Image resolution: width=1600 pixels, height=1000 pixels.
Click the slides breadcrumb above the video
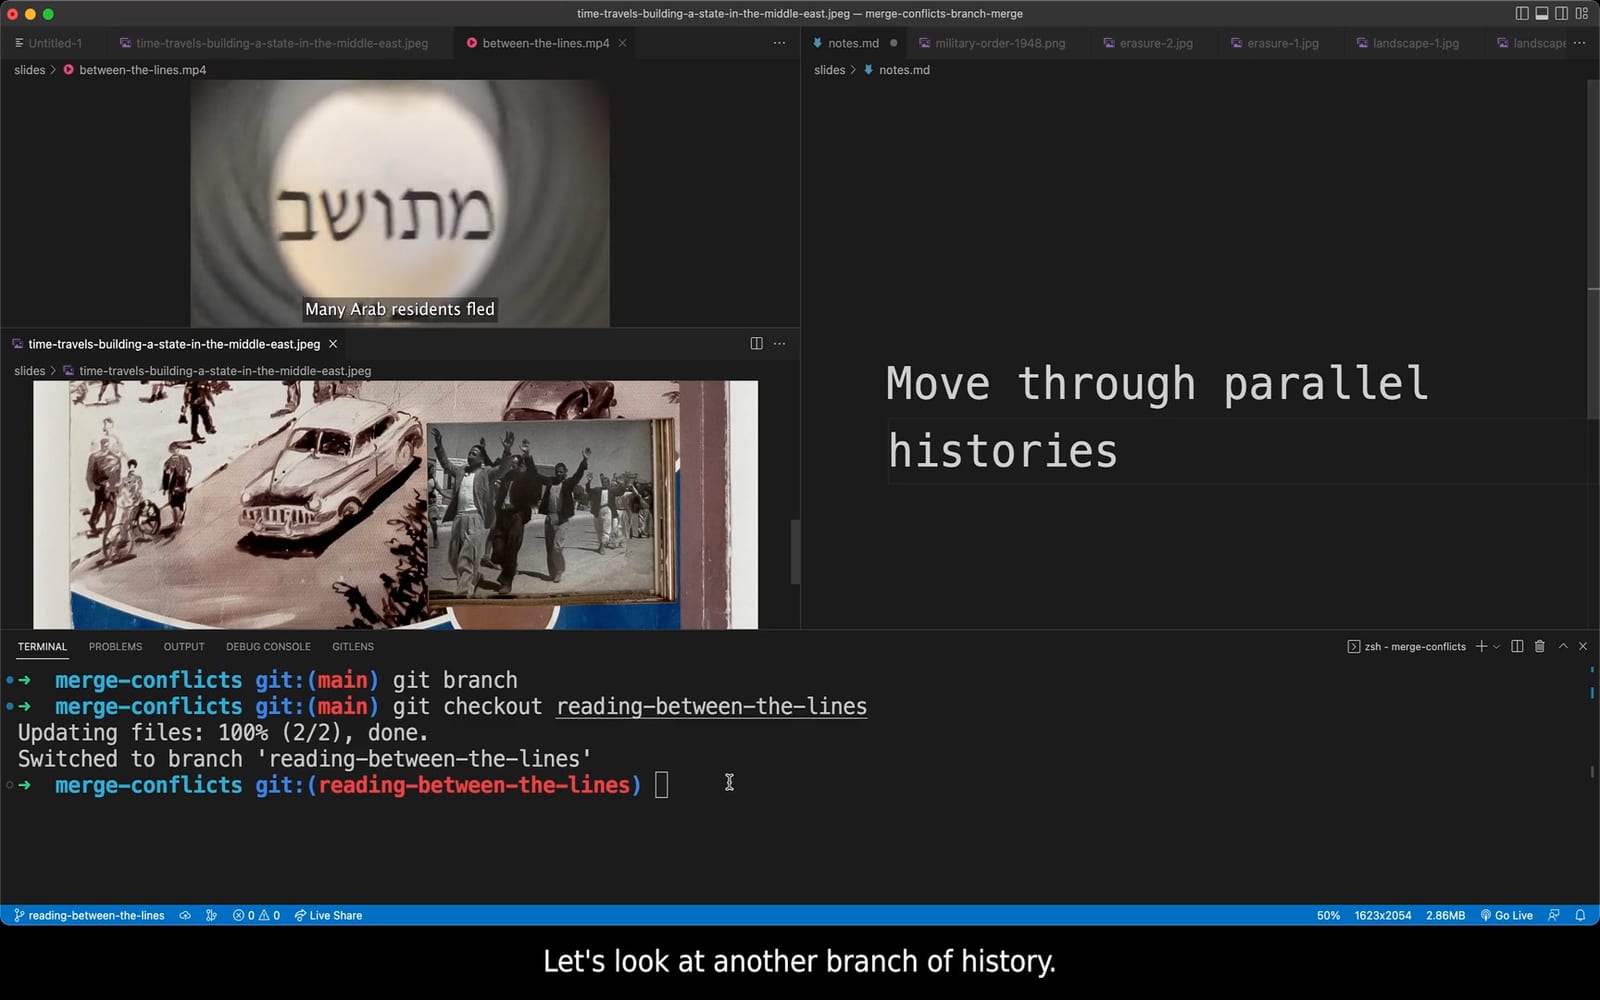pos(30,70)
